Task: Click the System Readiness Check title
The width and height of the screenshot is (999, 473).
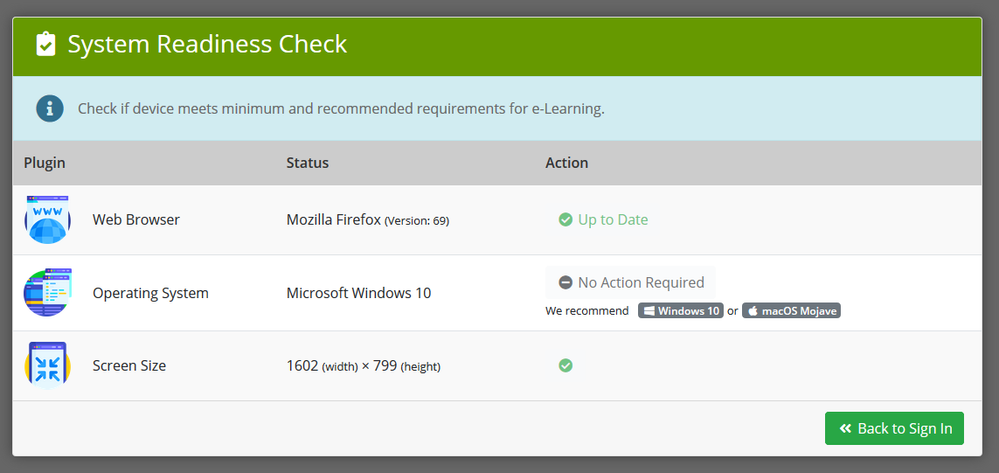Action: 207,45
